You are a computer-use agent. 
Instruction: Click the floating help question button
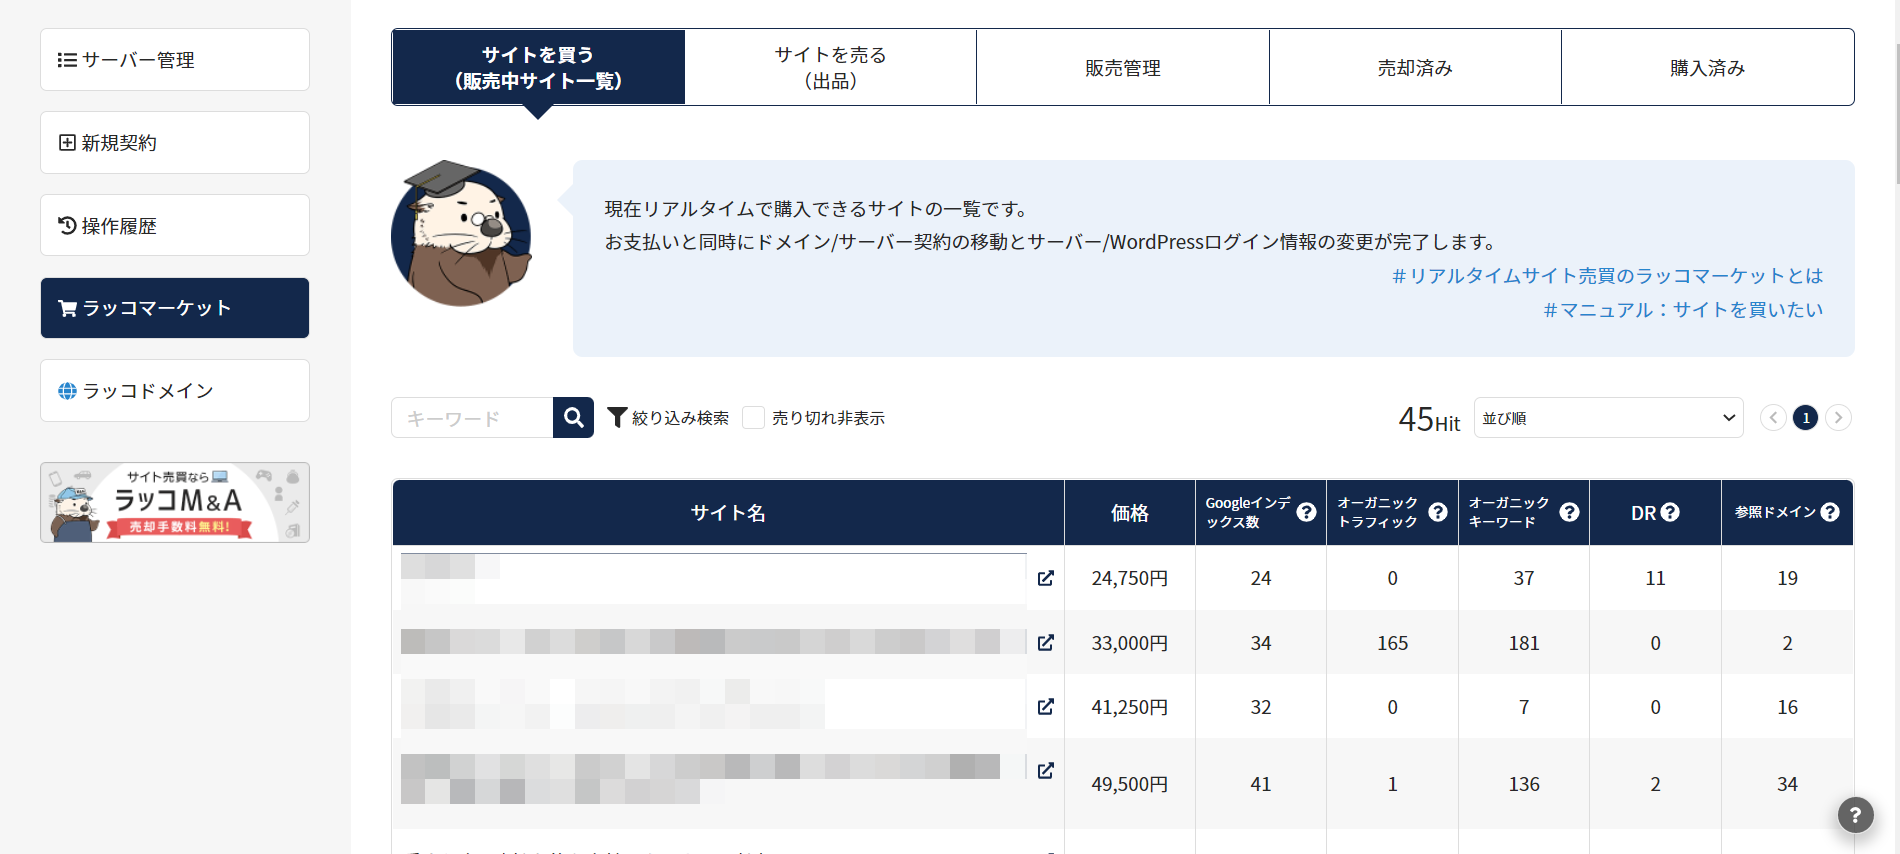[x=1855, y=814]
